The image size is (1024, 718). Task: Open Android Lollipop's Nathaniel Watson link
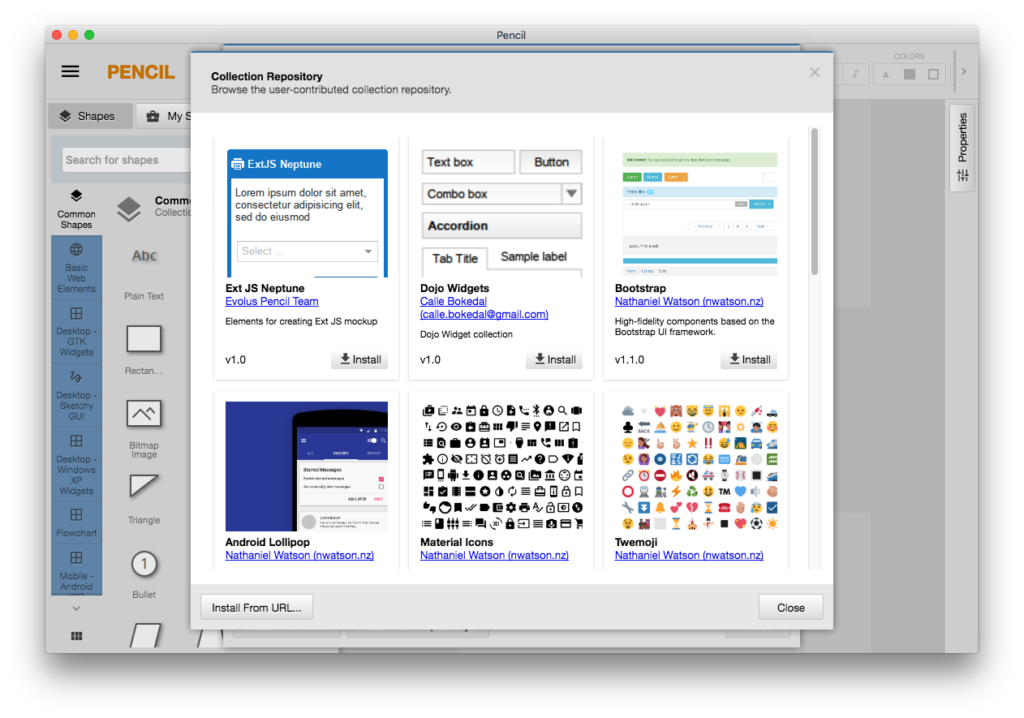coord(300,555)
